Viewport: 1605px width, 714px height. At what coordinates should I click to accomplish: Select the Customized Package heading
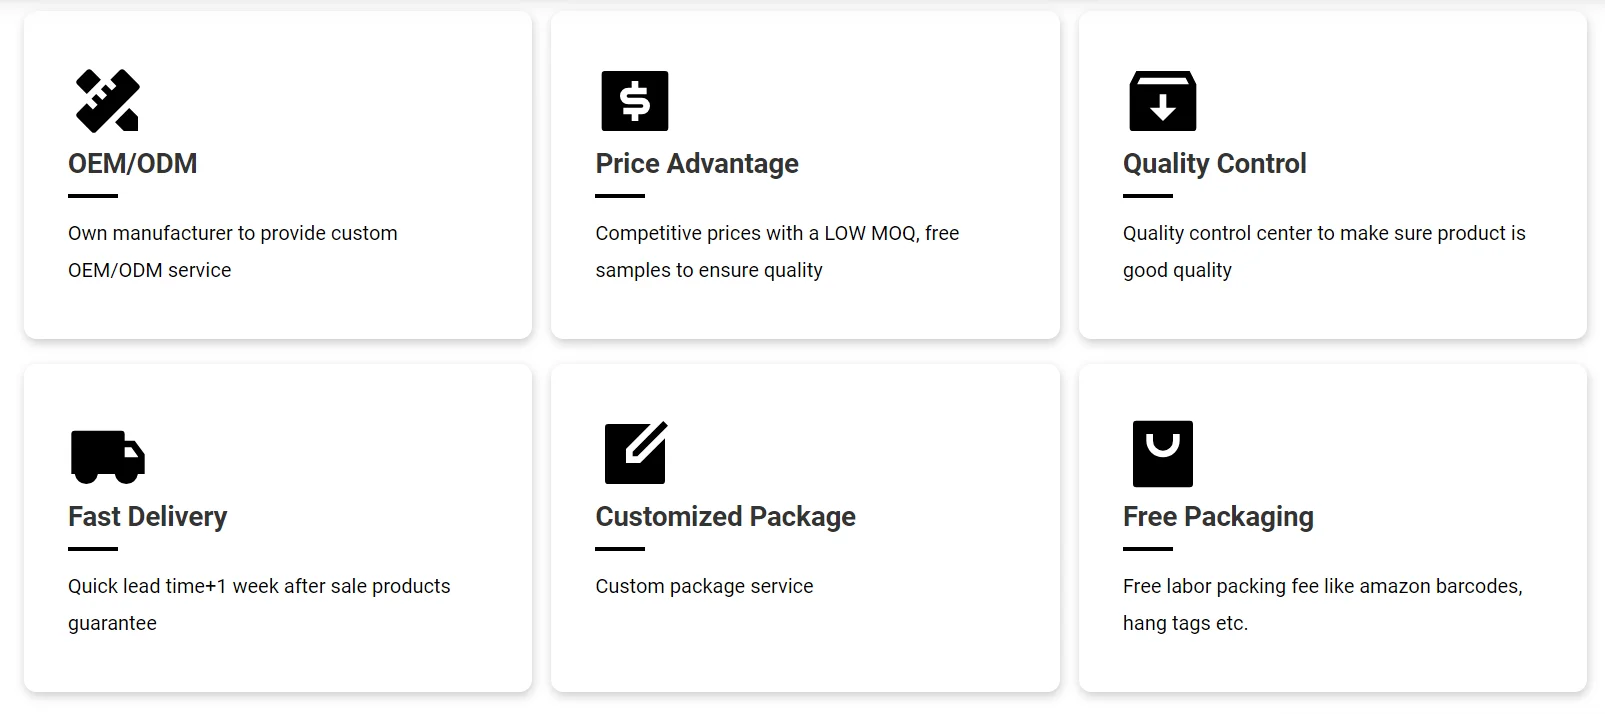725,517
